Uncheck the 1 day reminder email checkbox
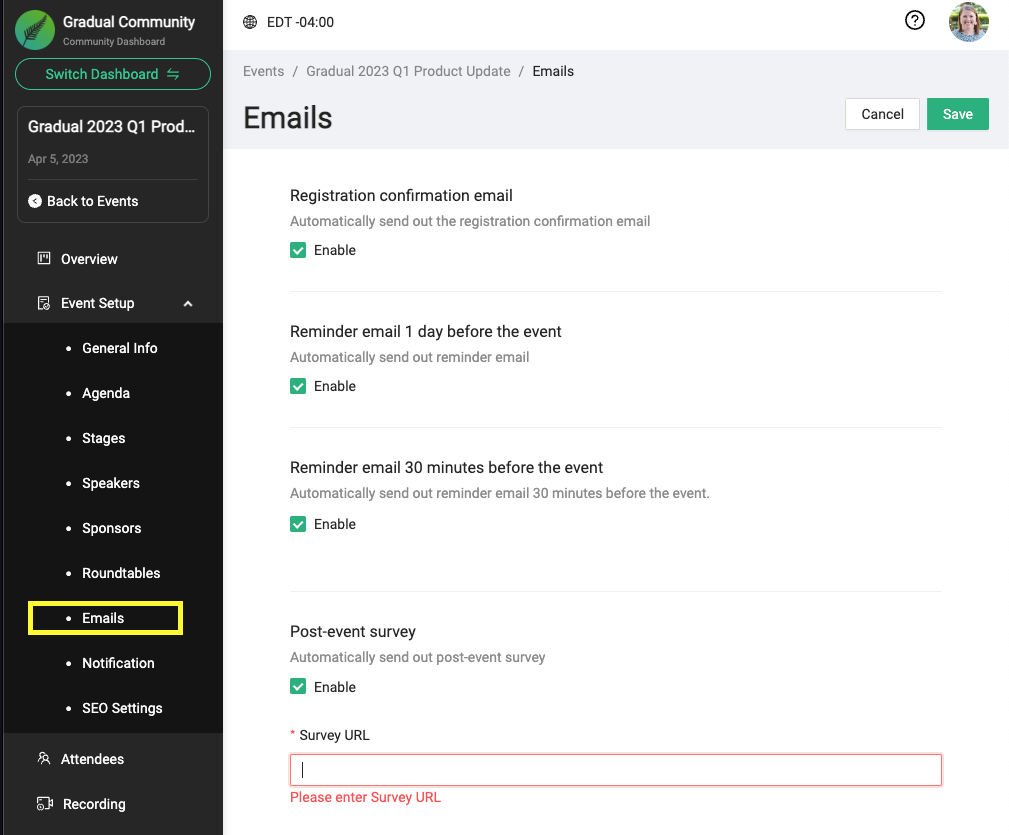1009x835 pixels. (298, 386)
